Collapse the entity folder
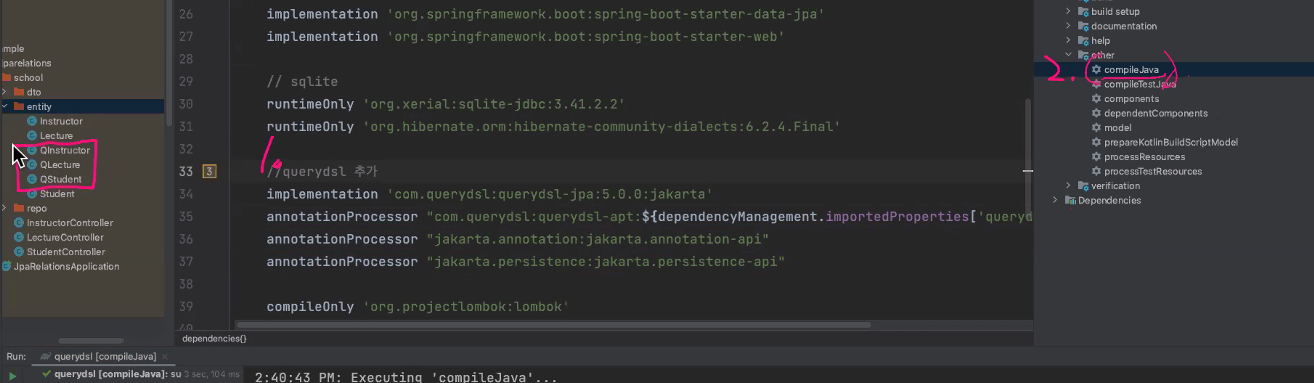 point(6,106)
